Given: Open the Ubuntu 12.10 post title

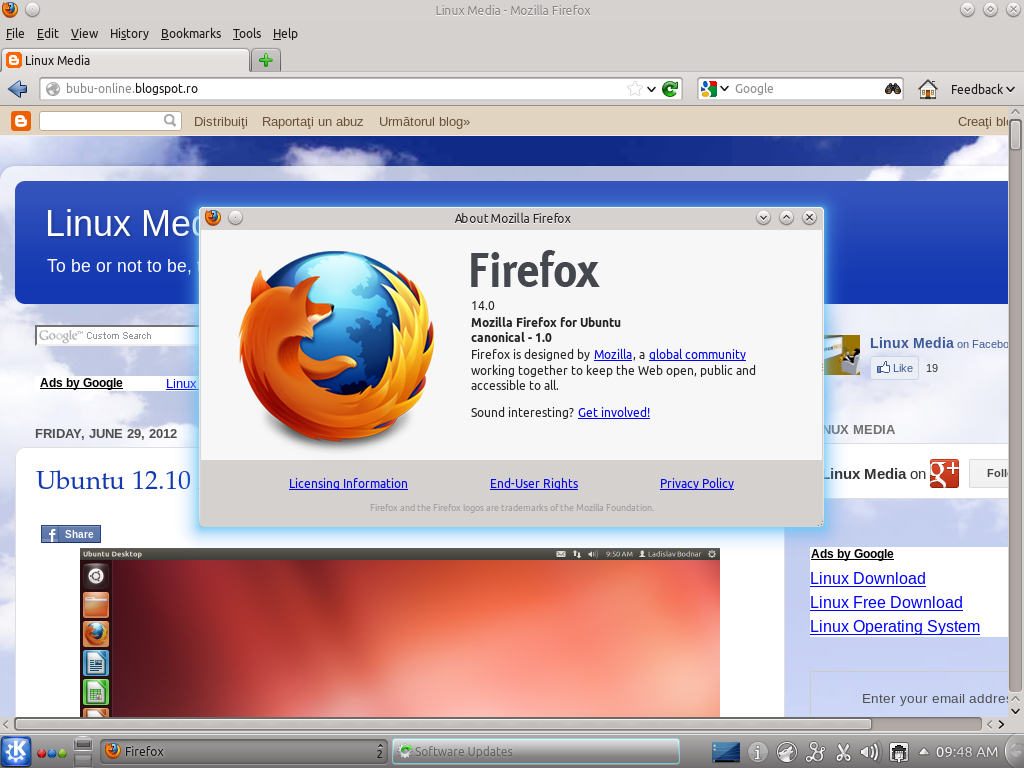Looking at the screenshot, I should coord(114,481).
